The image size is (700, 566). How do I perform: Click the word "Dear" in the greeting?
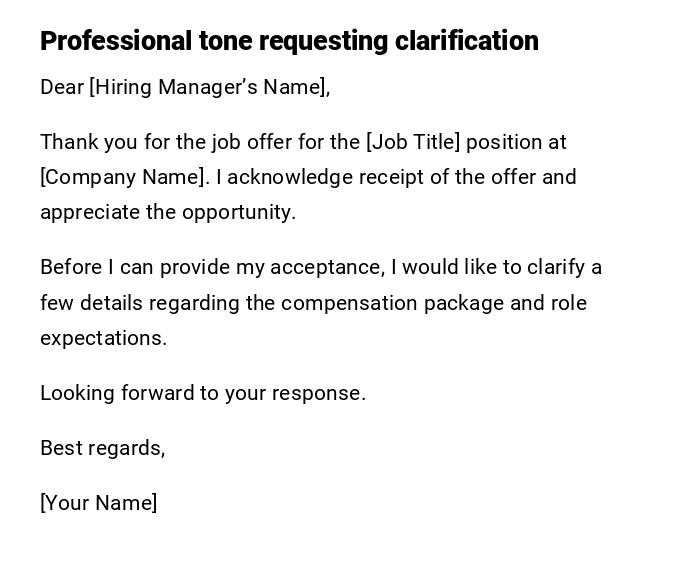[62, 87]
